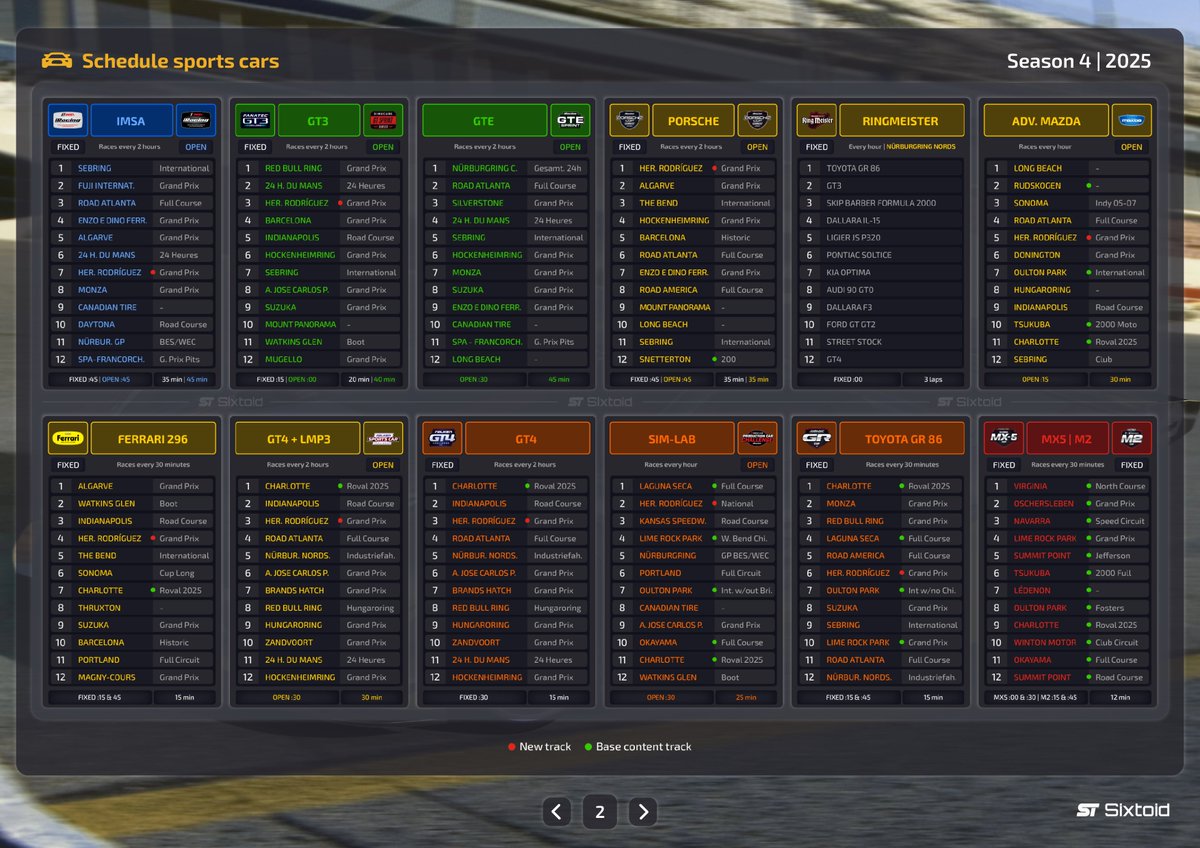Select the RUDSKOGEN row in Adv. Mazda
The height and width of the screenshot is (848, 1200).
(x=1068, y=185)
